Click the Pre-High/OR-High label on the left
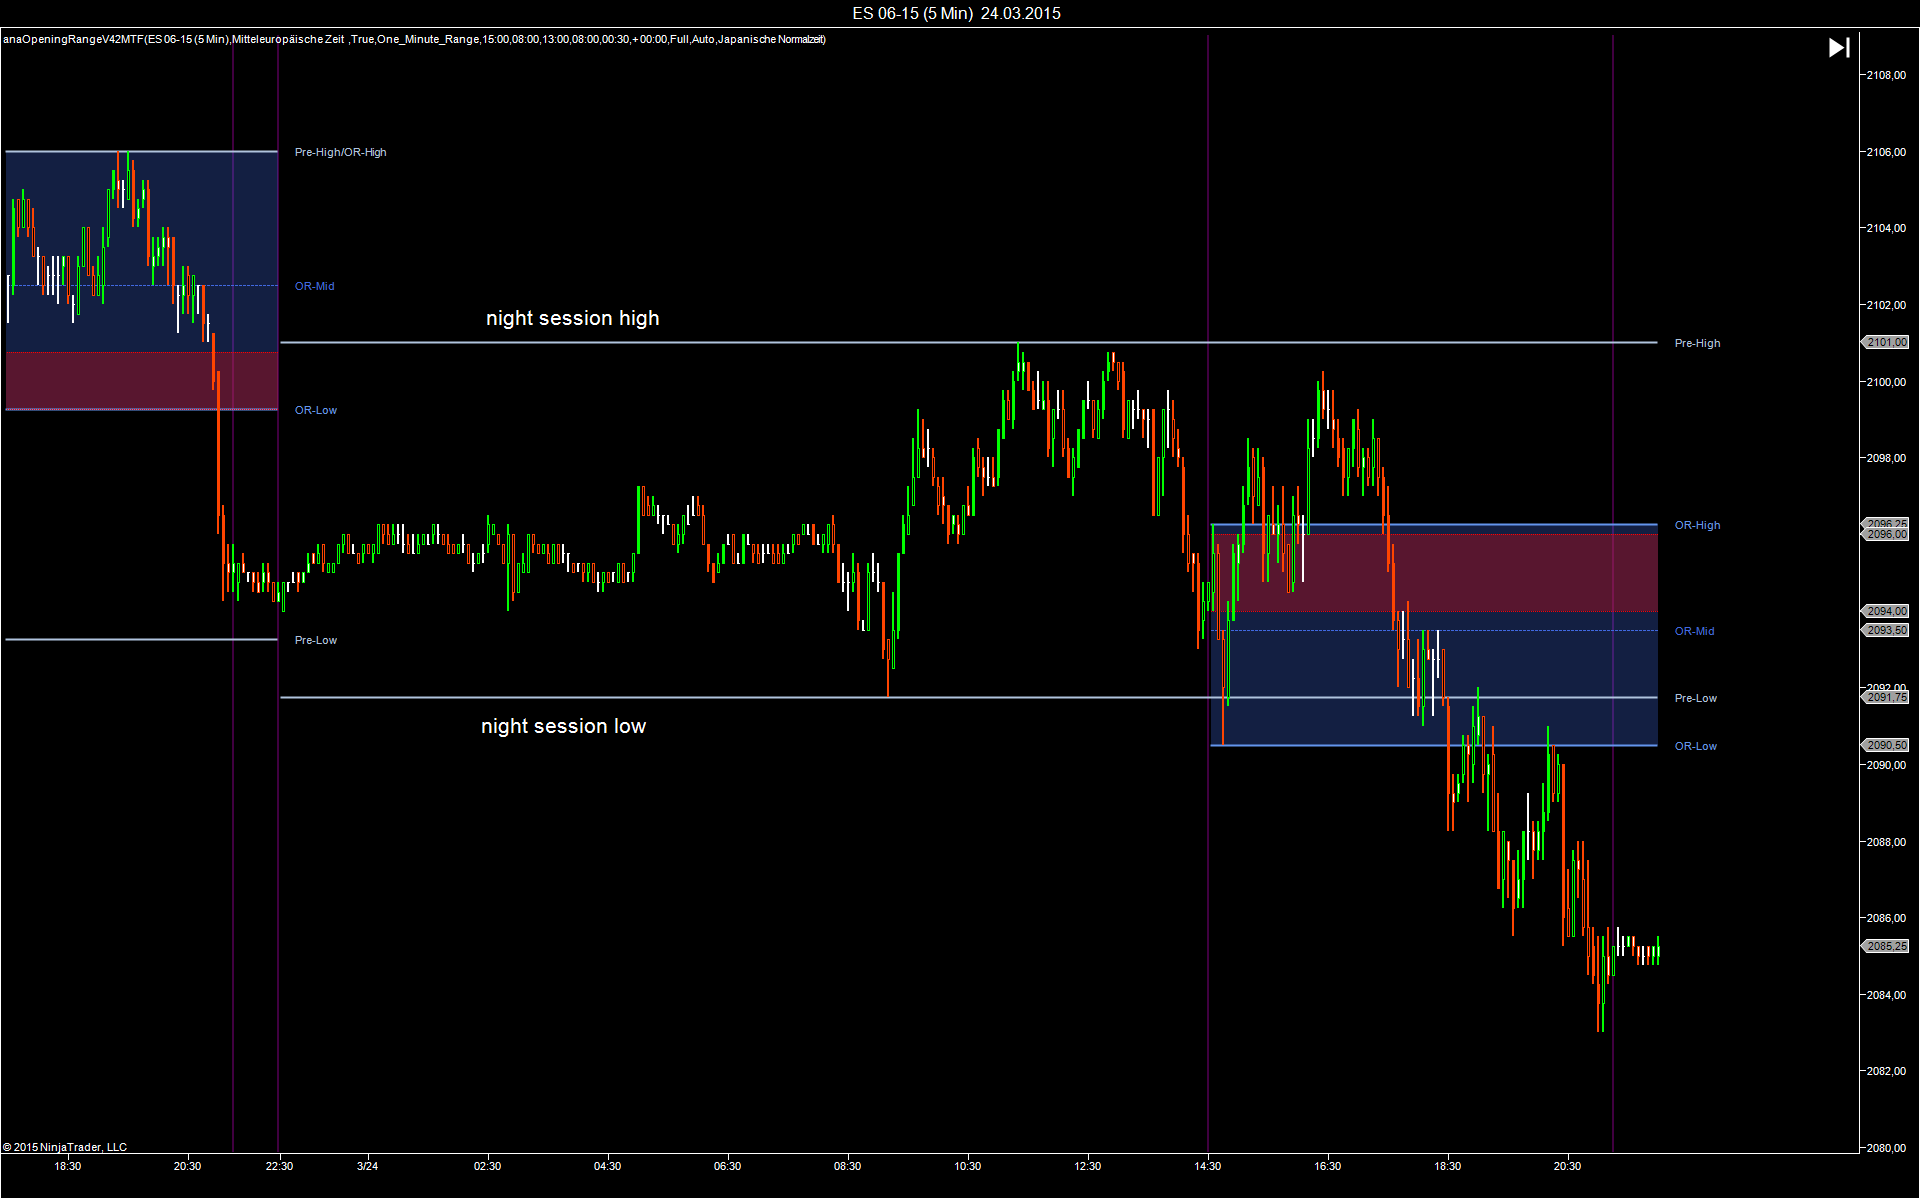 point(340,152)
